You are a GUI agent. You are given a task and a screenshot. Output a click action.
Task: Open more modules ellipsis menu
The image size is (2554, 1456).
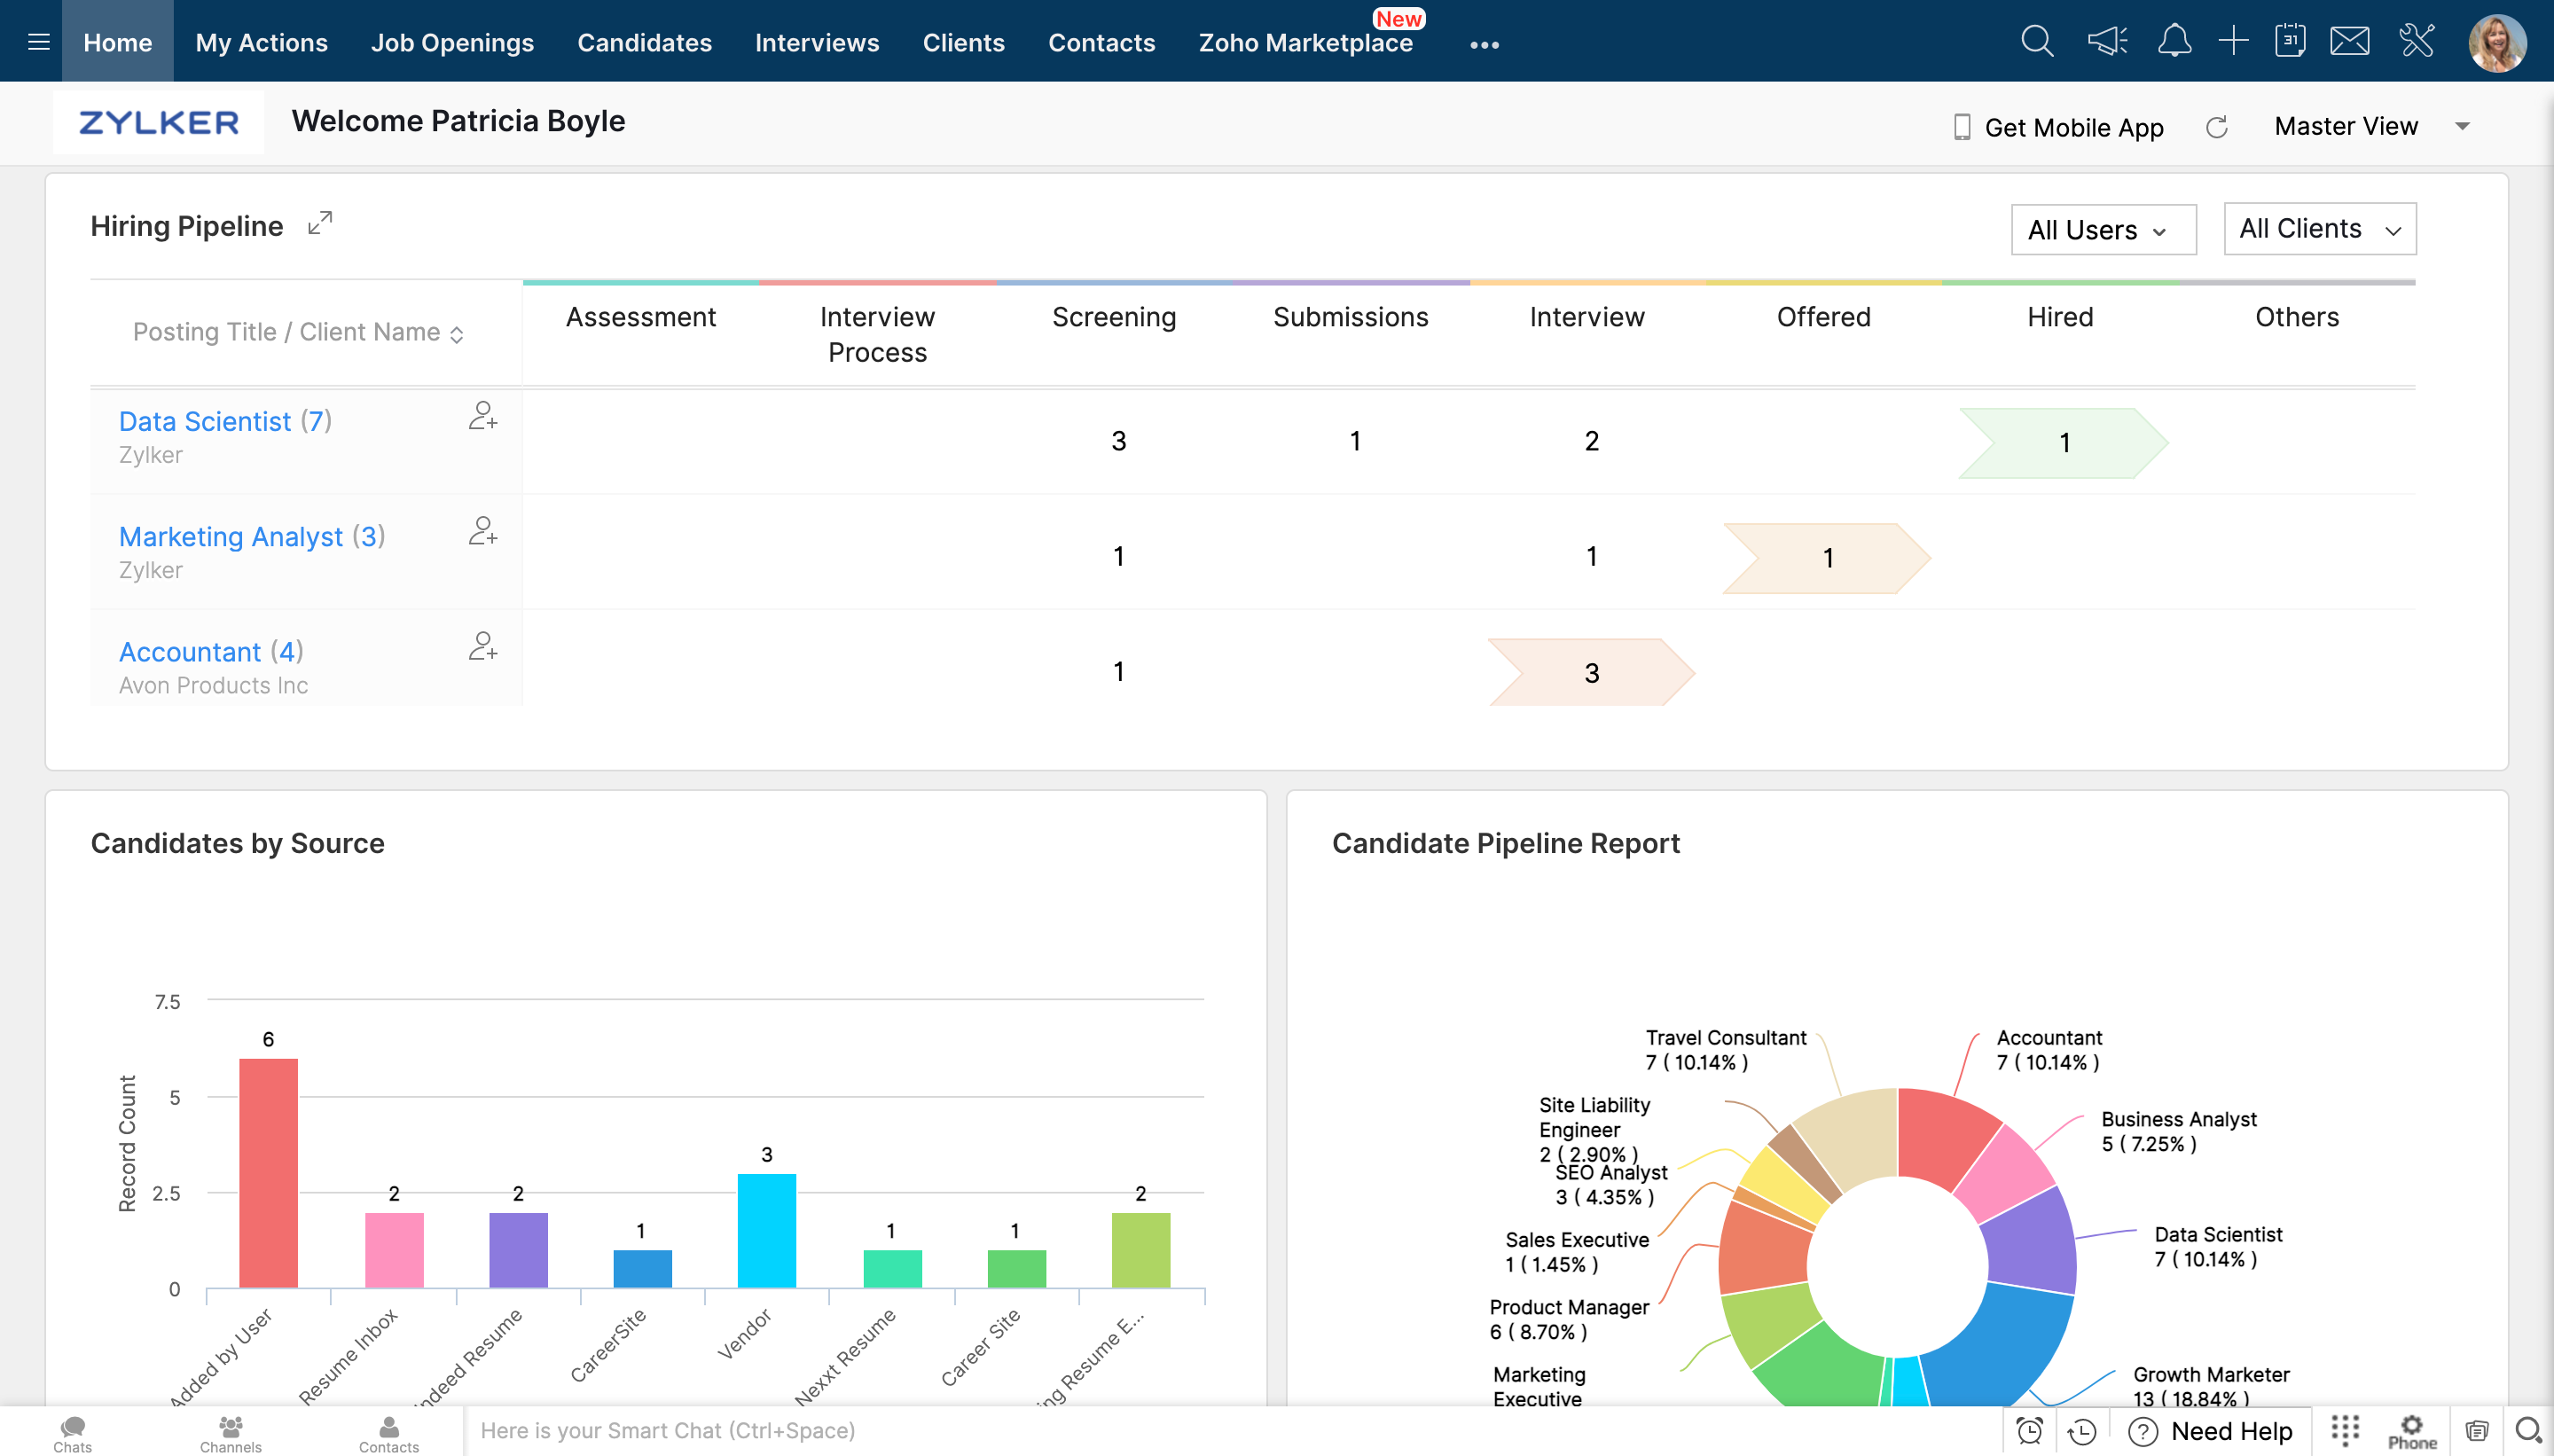(x=1484, y=45)
